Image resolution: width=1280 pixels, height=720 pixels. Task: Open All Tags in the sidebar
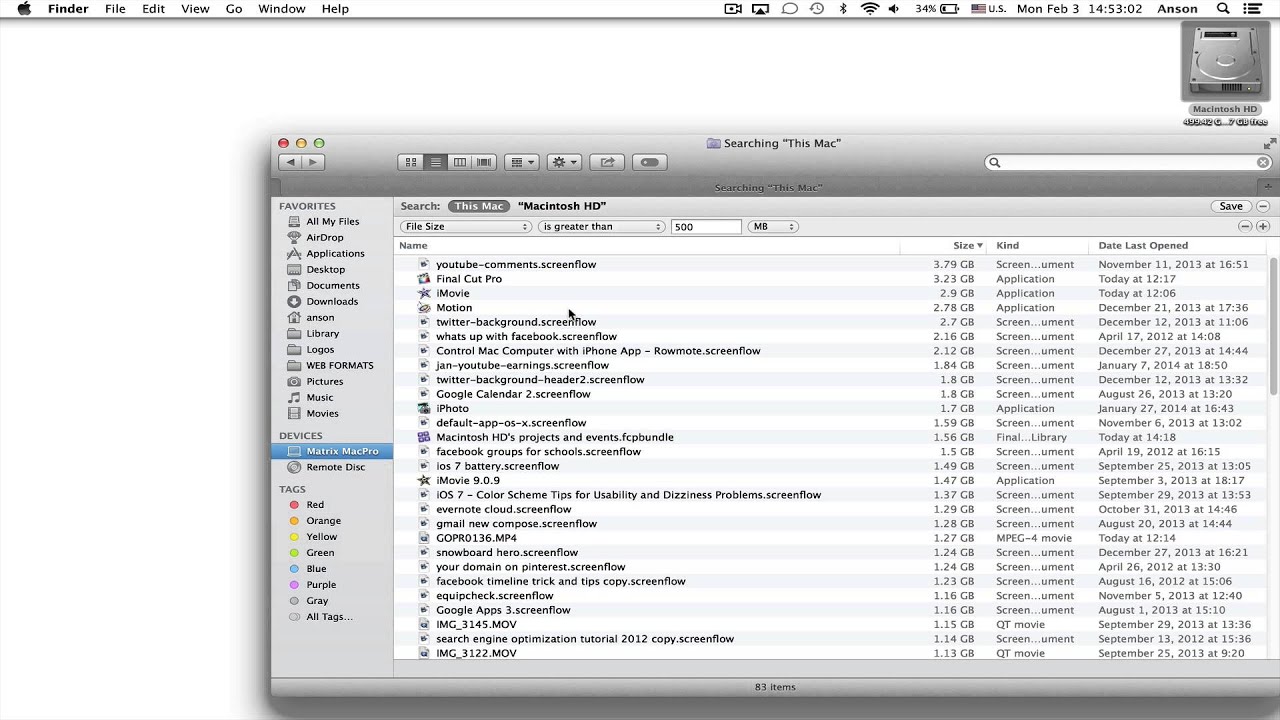[329, 617]
